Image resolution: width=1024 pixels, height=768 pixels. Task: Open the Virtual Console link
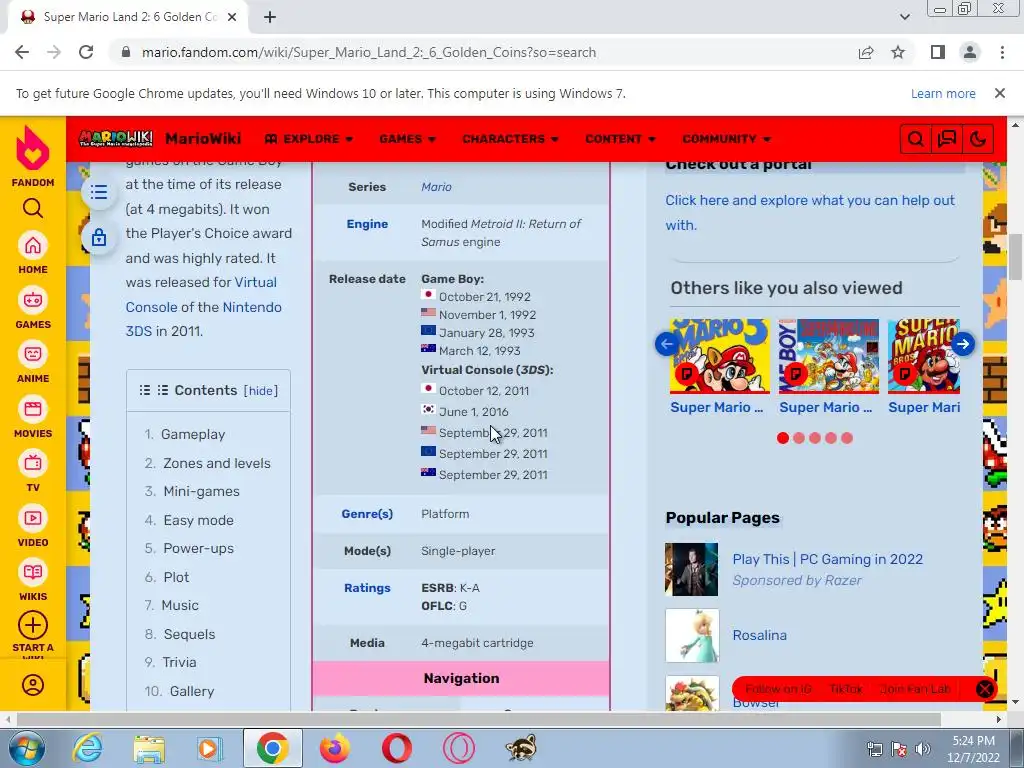(x=204, y=295)
